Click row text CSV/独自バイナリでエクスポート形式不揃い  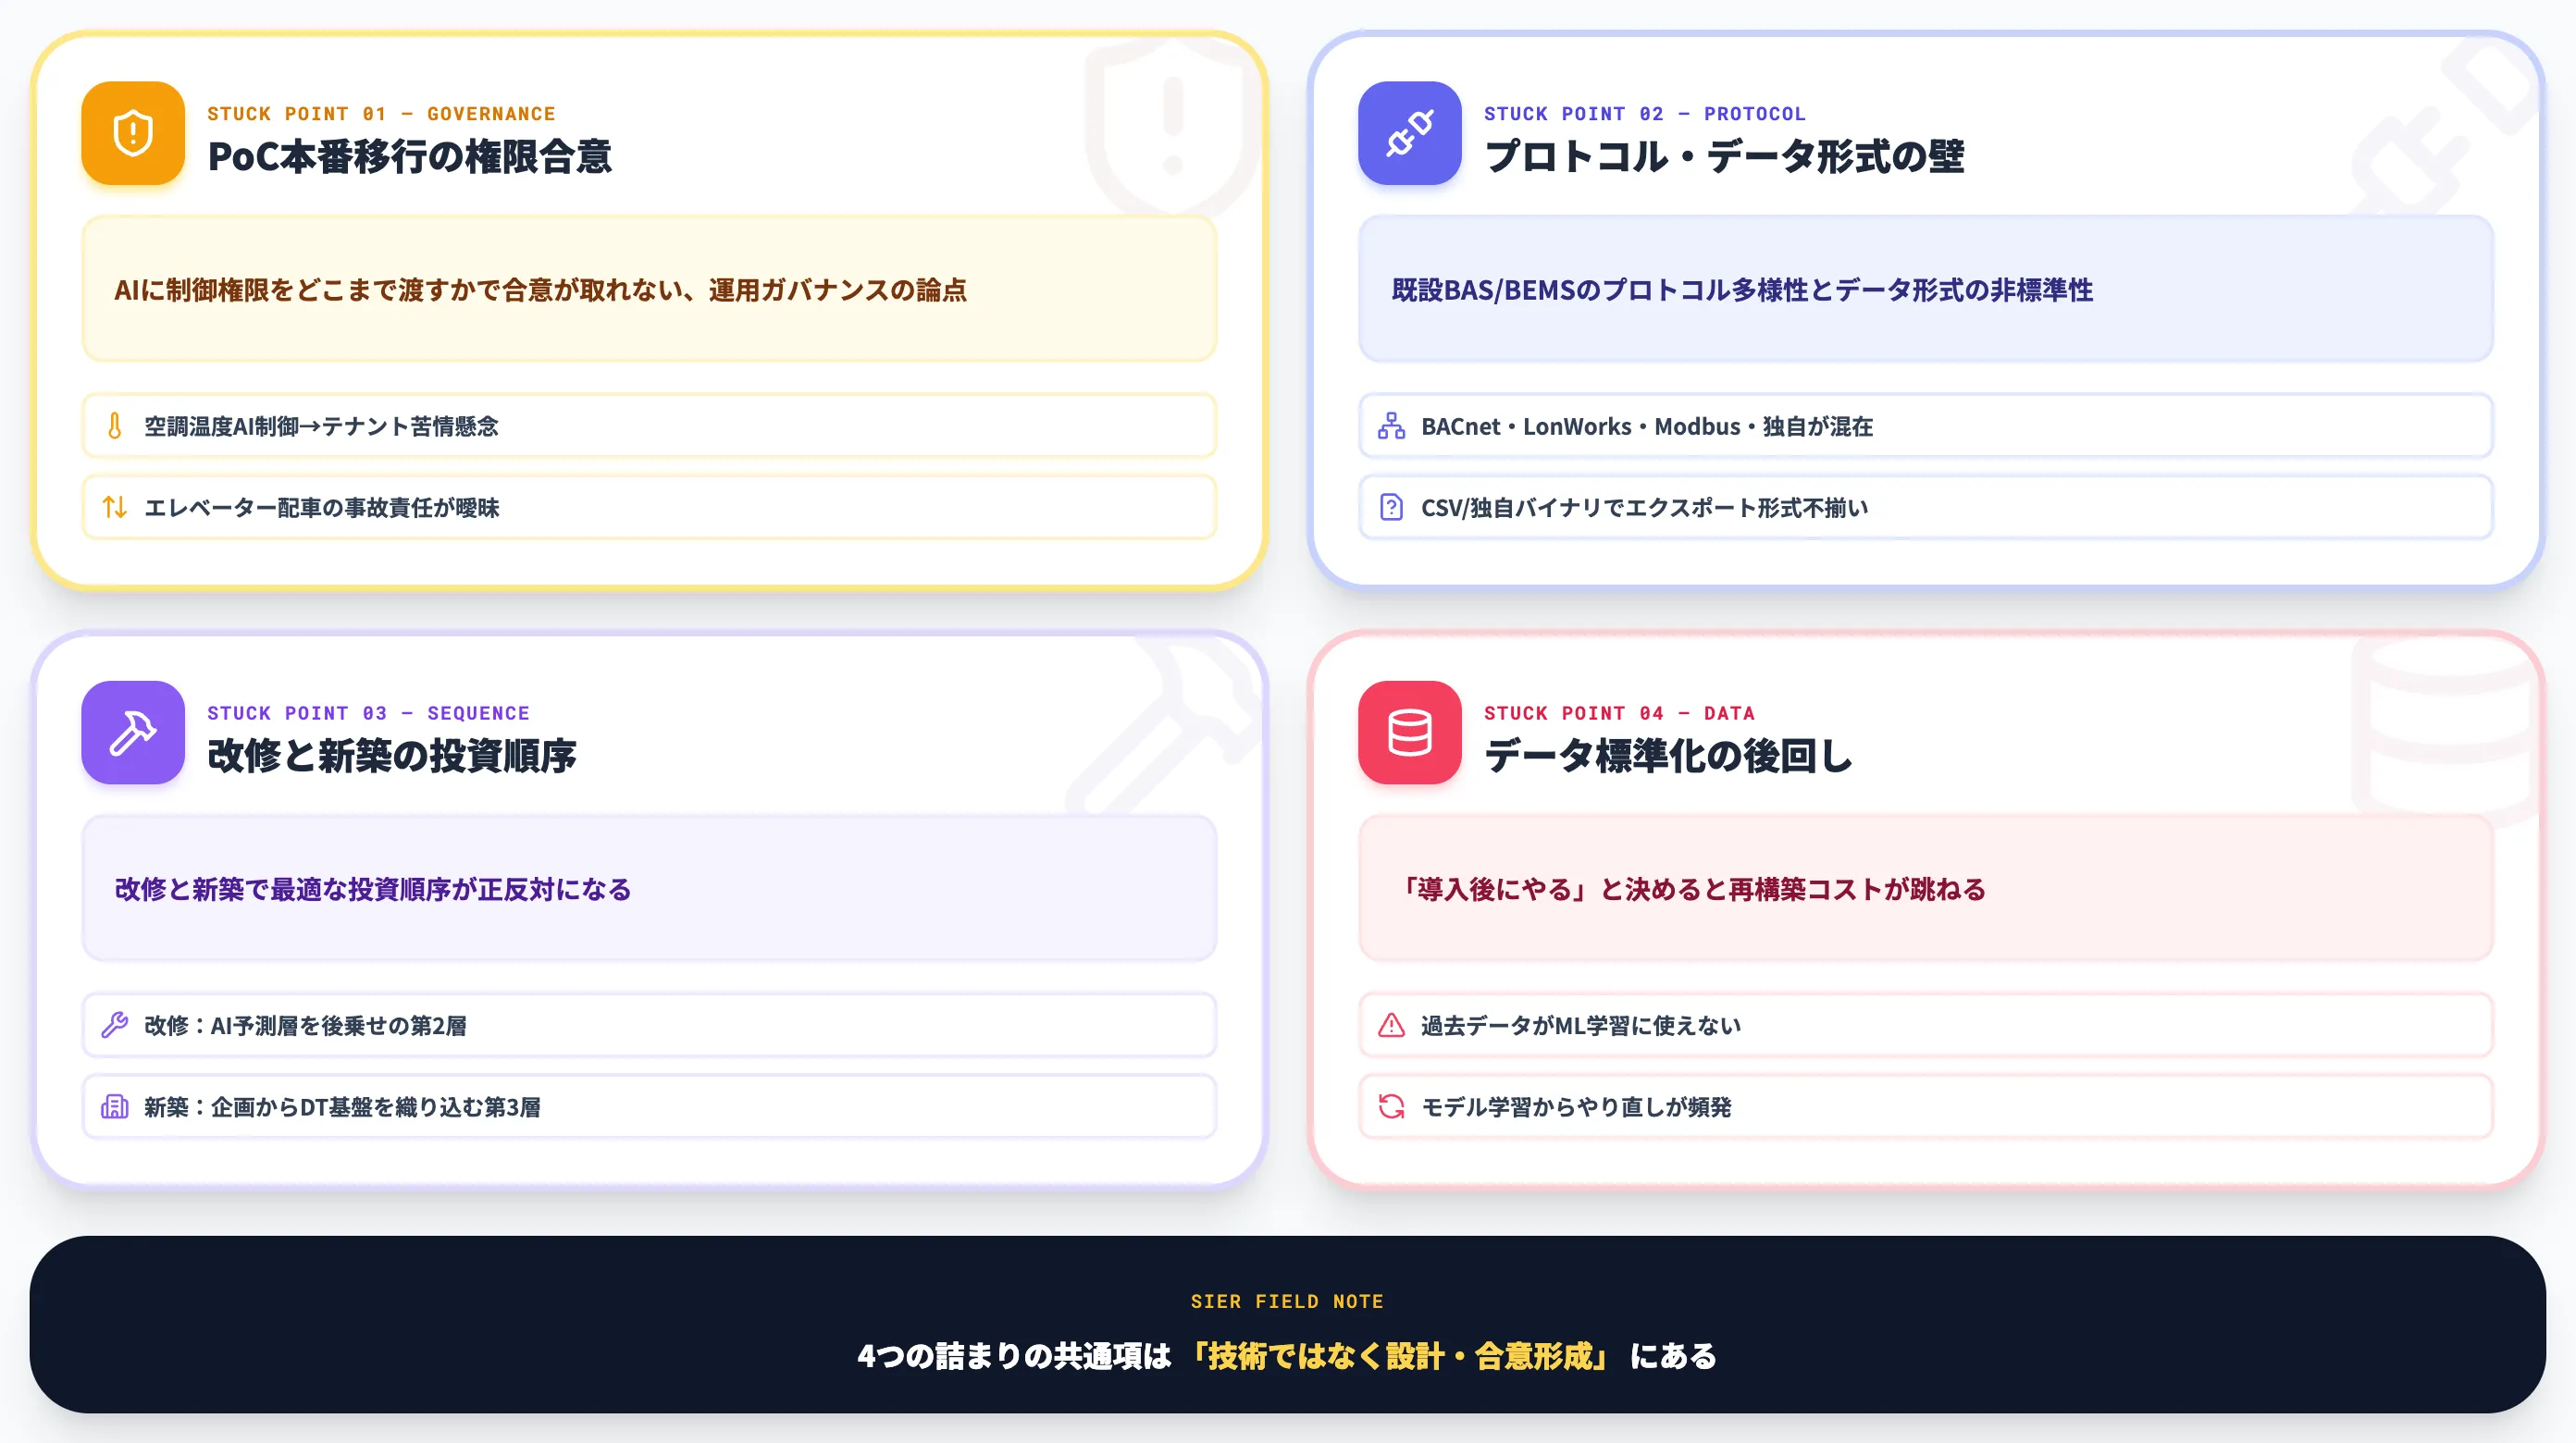tap(1644, 507)
